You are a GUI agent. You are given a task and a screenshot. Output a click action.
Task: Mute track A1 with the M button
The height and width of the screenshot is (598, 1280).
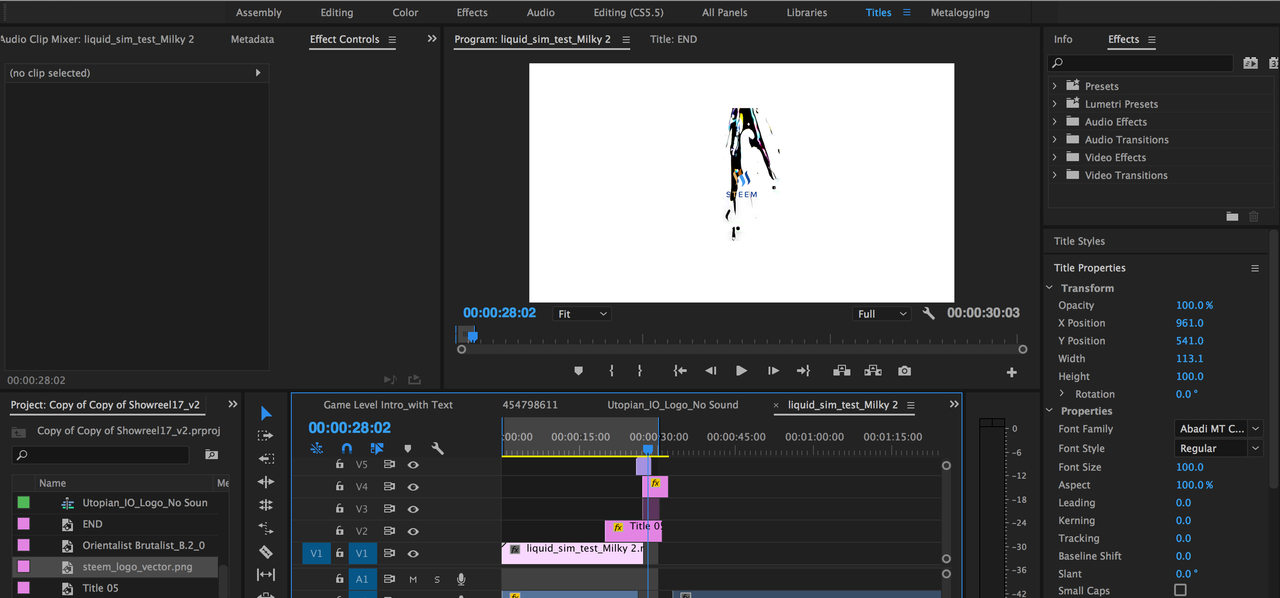pyautogui.click(x=413, y=579)
